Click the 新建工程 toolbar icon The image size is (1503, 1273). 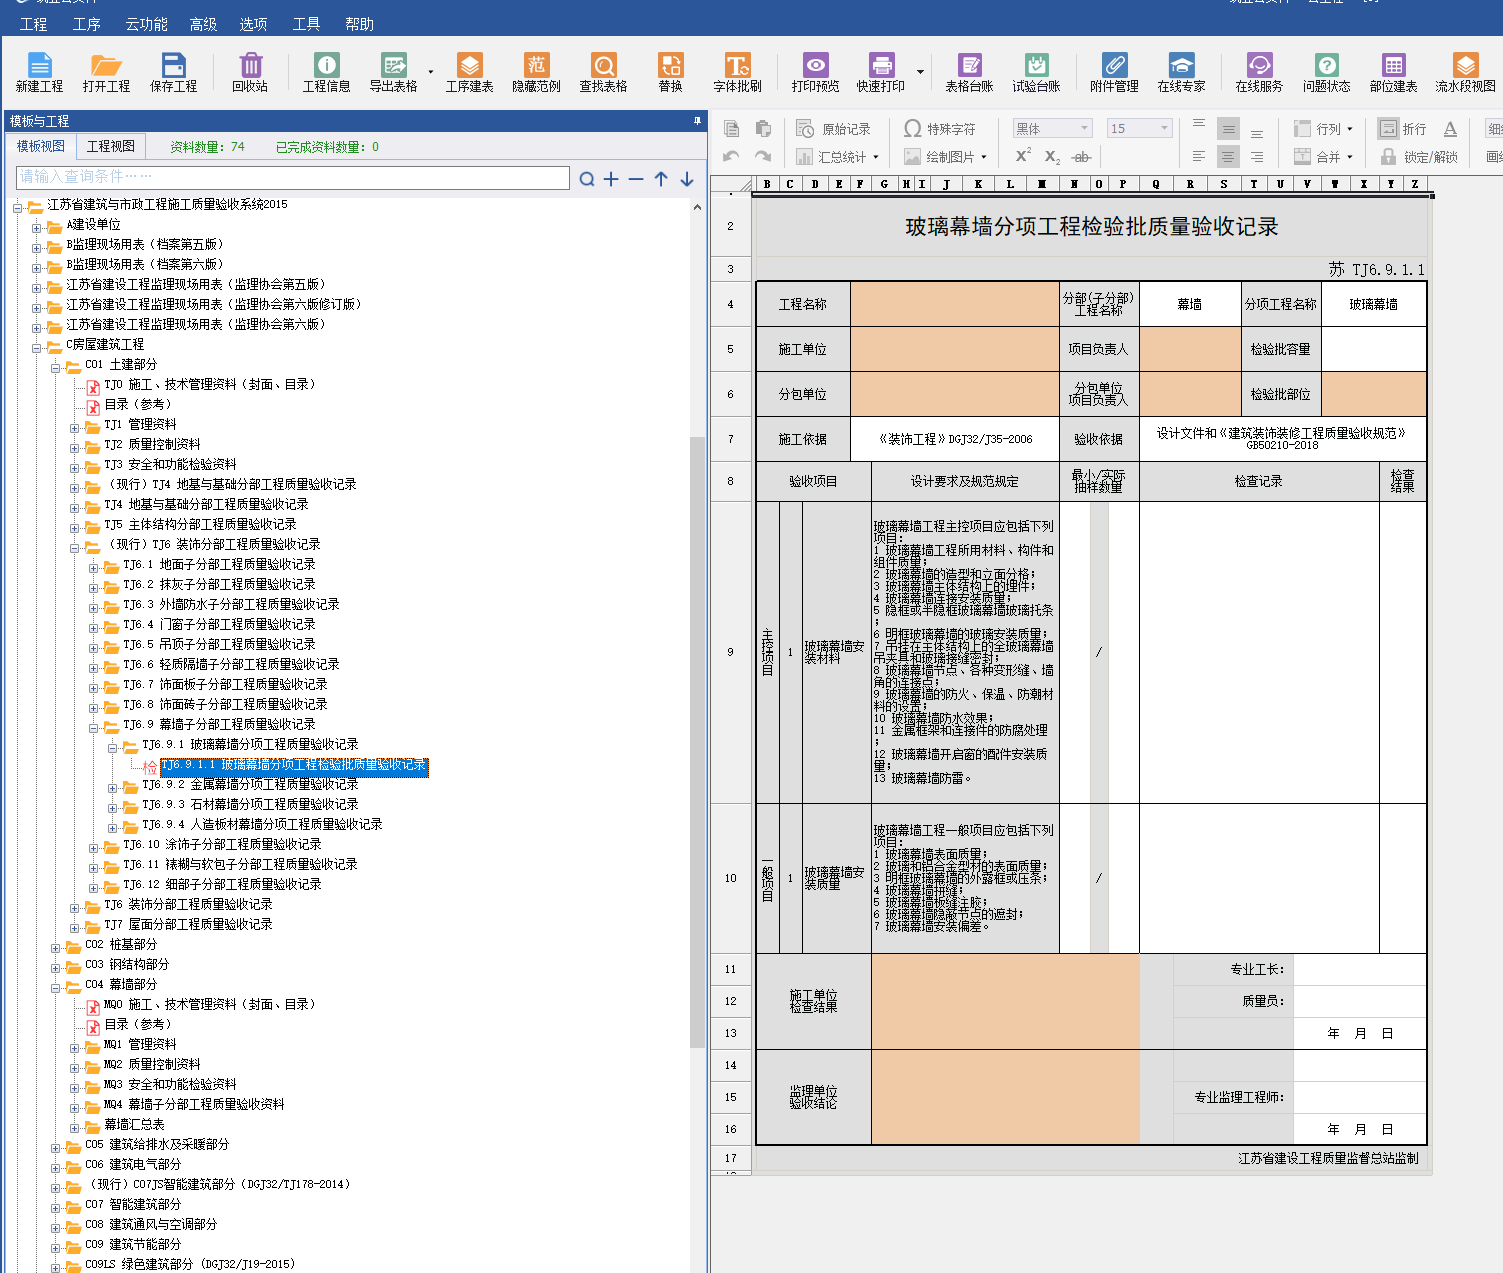(39, 72)
